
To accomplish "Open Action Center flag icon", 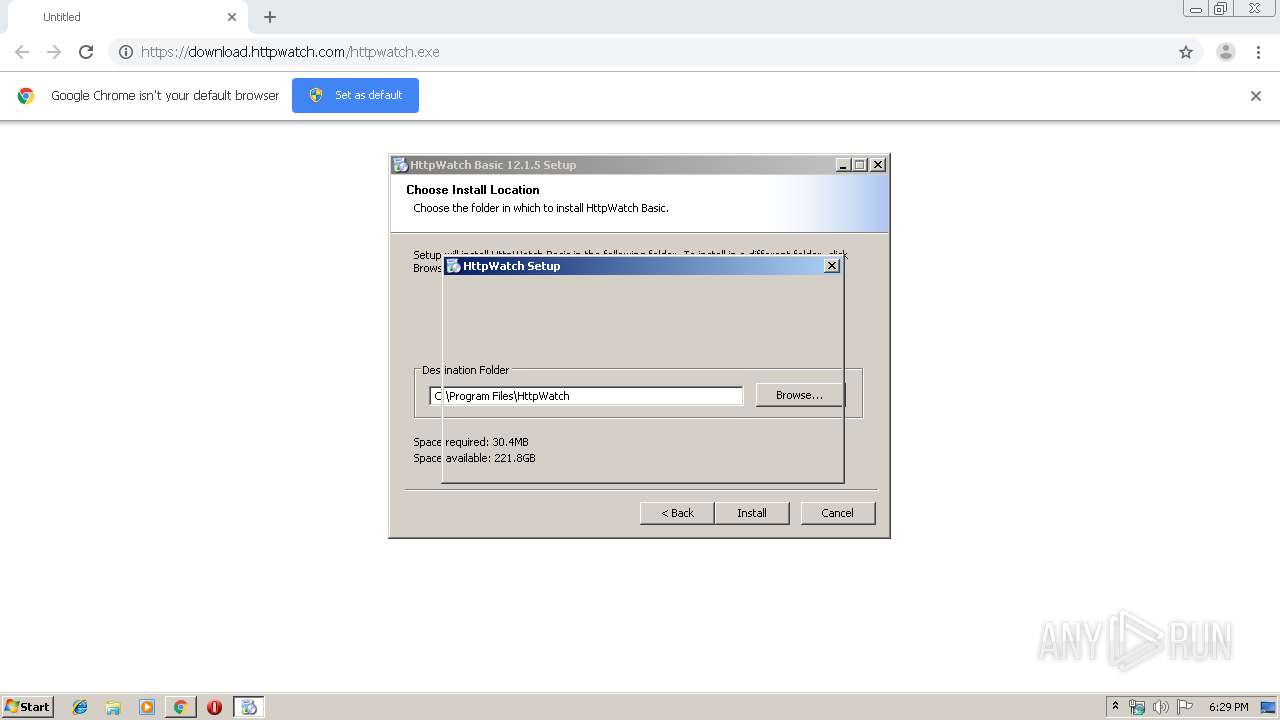I will click(1185, 707).
